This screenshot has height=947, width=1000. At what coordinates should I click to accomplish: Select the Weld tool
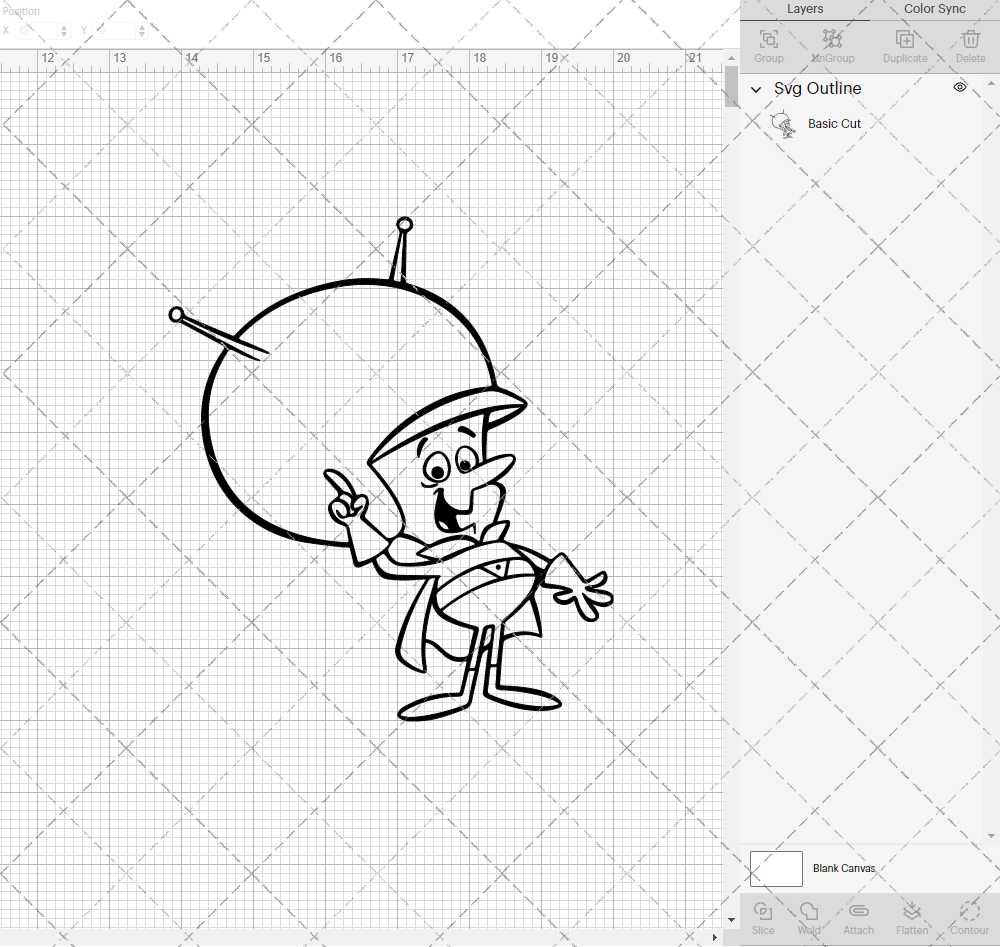click(x=809, y=918)
